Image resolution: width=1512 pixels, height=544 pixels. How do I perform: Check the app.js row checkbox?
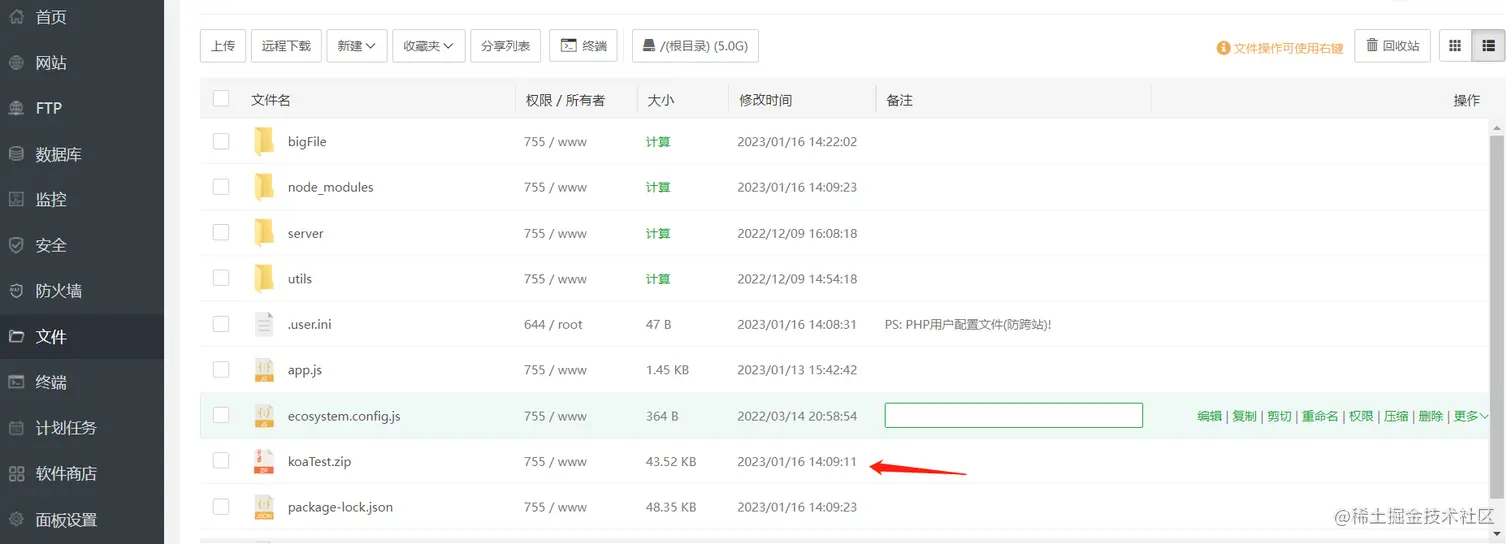pyautogui.click(x=221, y=370)
